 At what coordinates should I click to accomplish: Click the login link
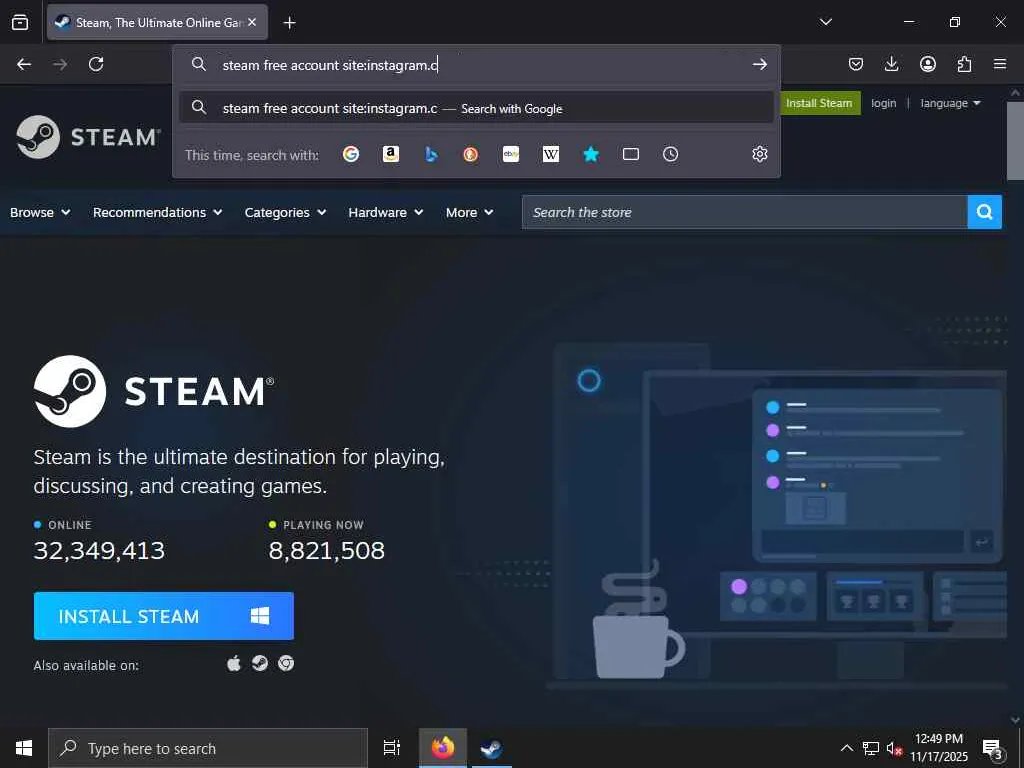click(884, 103)
